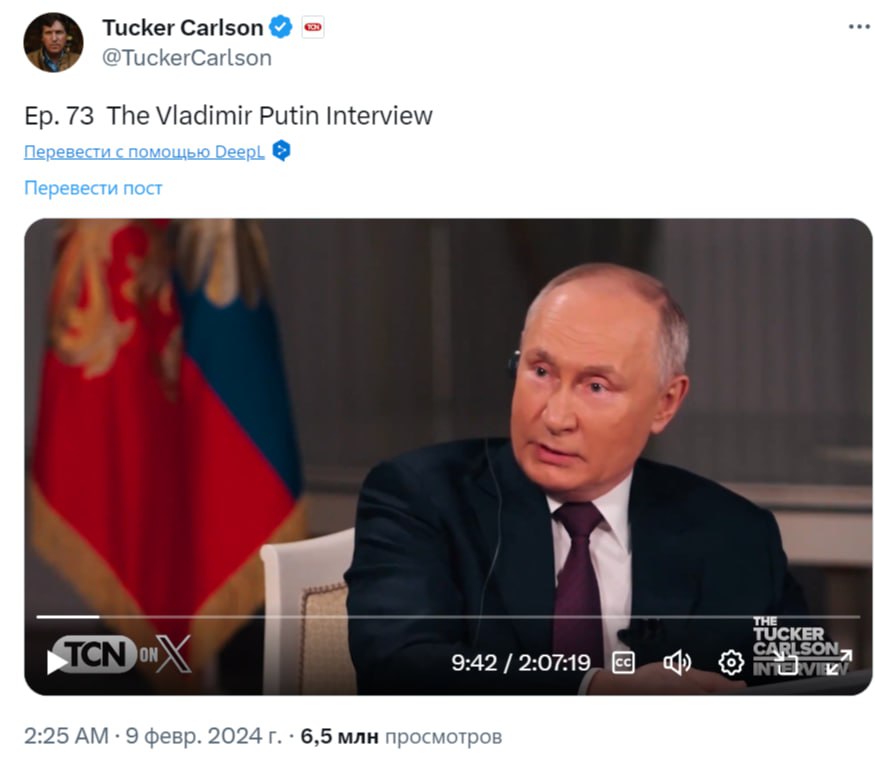Screen dimensions: 875x768
Task: Click Tucker Carlson's profile avatar
Action: 53,42
